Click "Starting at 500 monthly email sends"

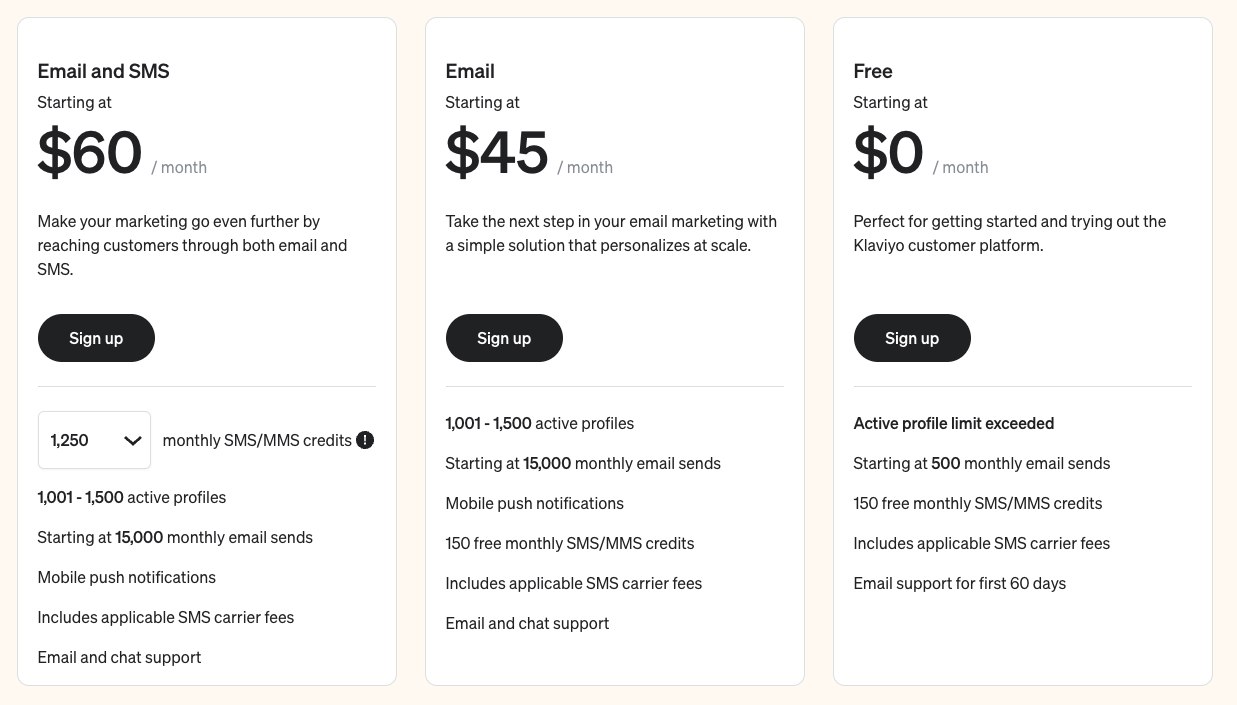point(982,463)
